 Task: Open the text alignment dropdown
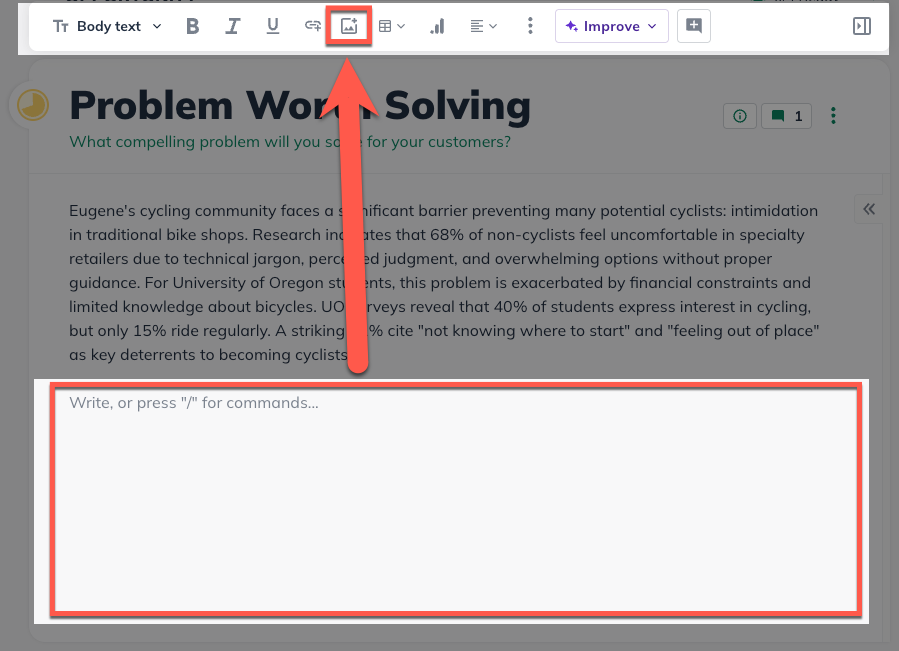click(x=483, y=27)
